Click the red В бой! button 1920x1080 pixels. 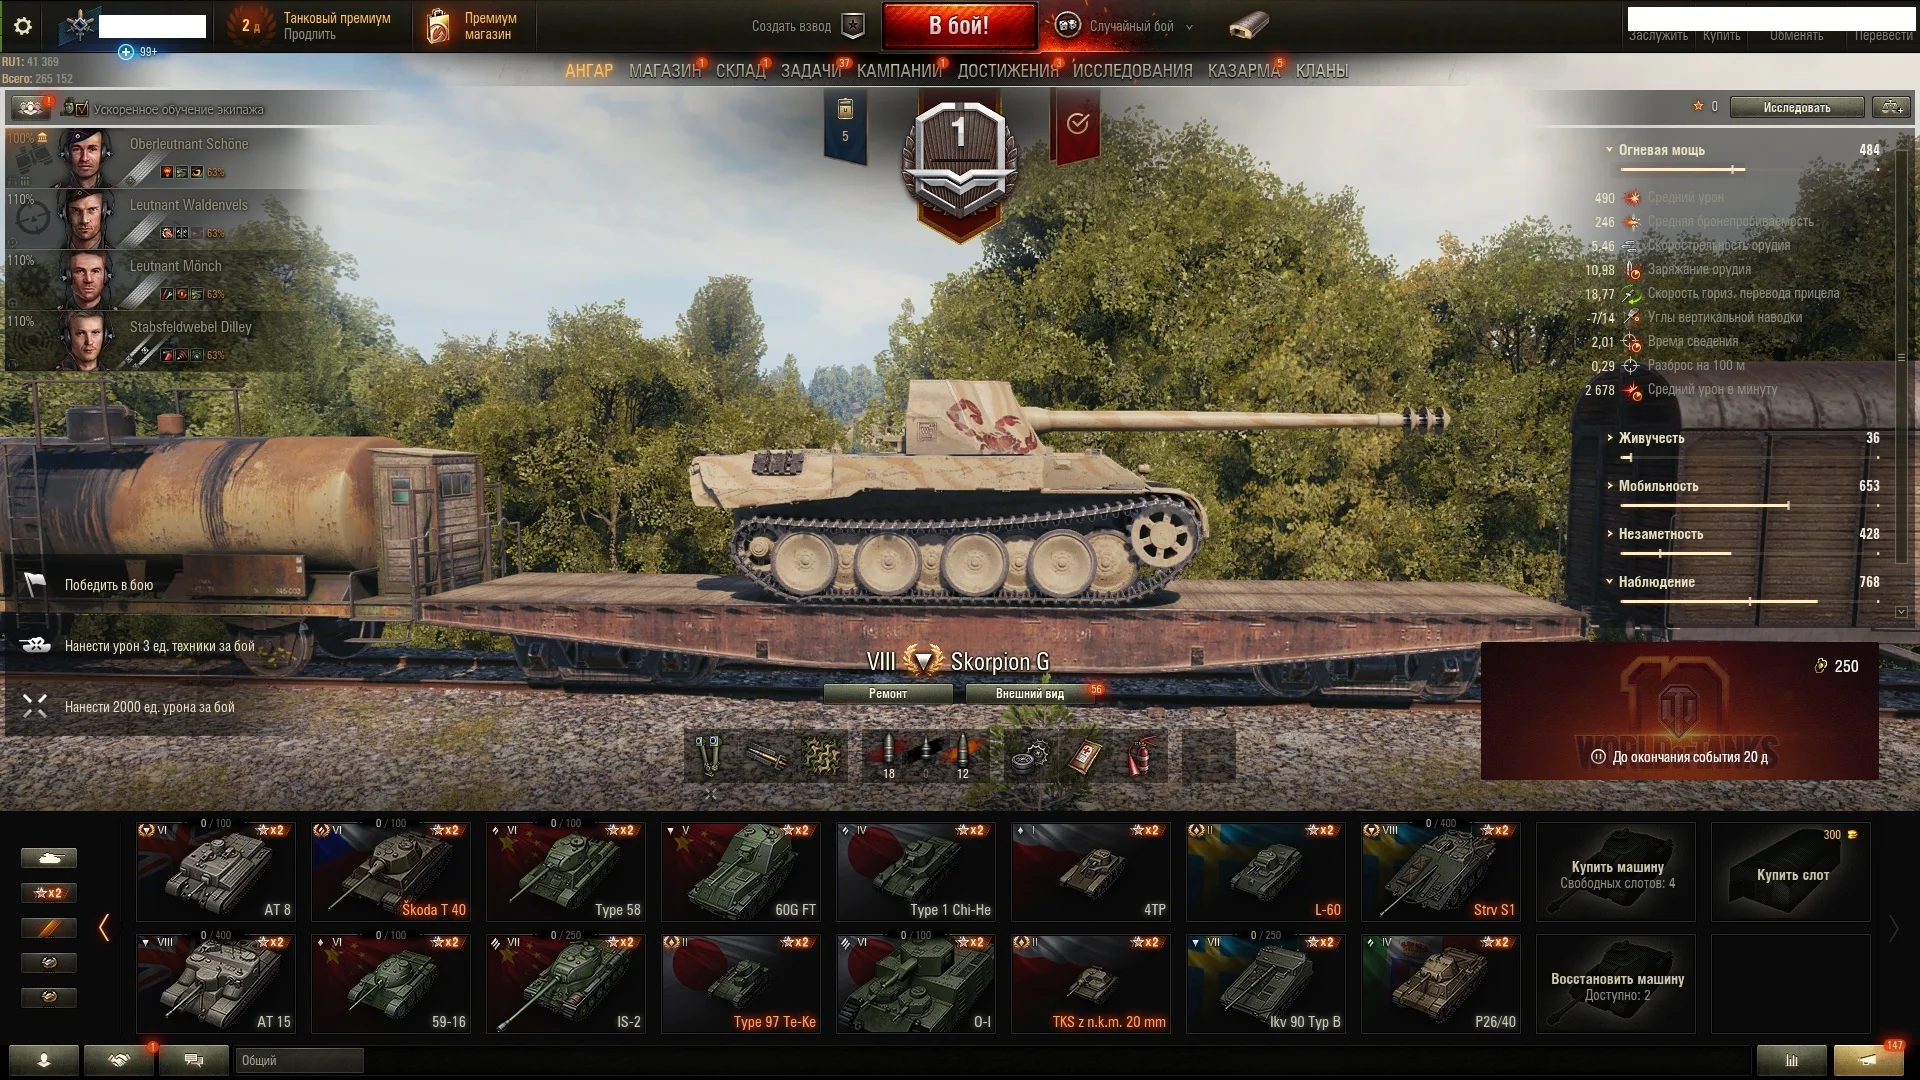[959, 26]
